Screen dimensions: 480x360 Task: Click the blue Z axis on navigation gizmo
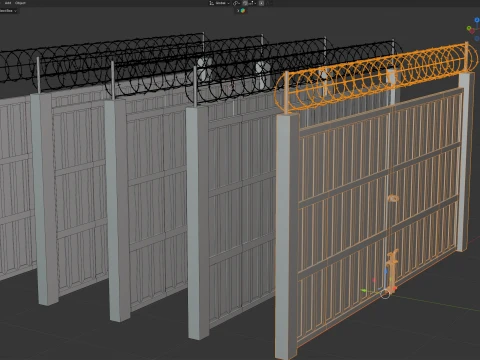pyautogui.click(x=477, y=20)
